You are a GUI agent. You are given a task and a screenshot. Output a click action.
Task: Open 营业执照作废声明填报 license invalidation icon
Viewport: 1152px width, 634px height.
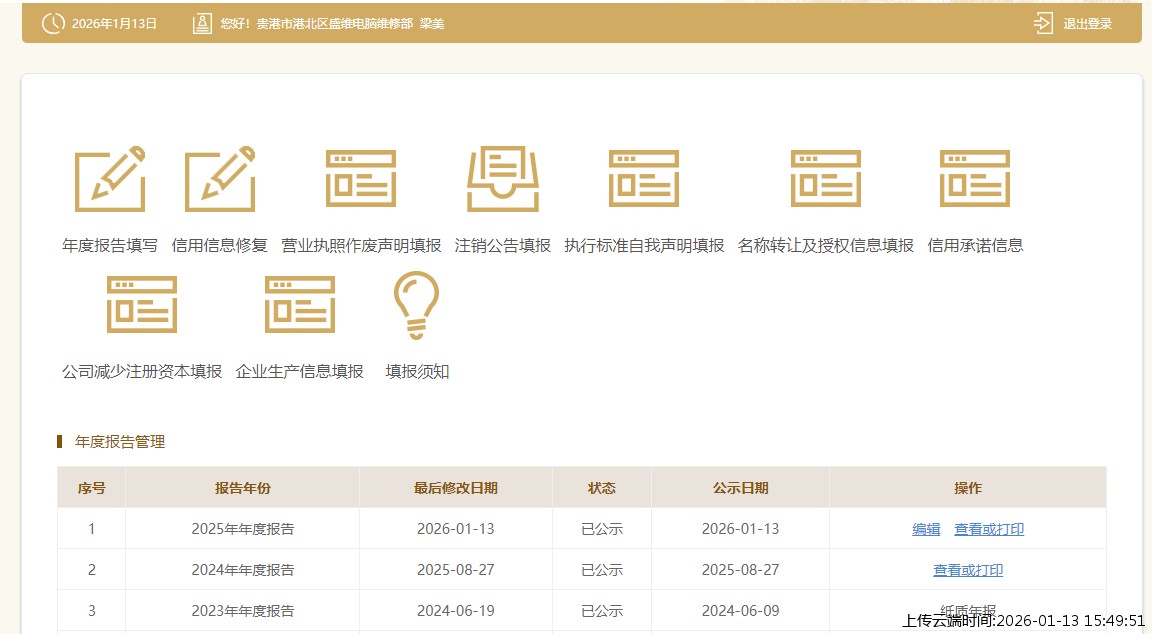(x=360, y=180)
